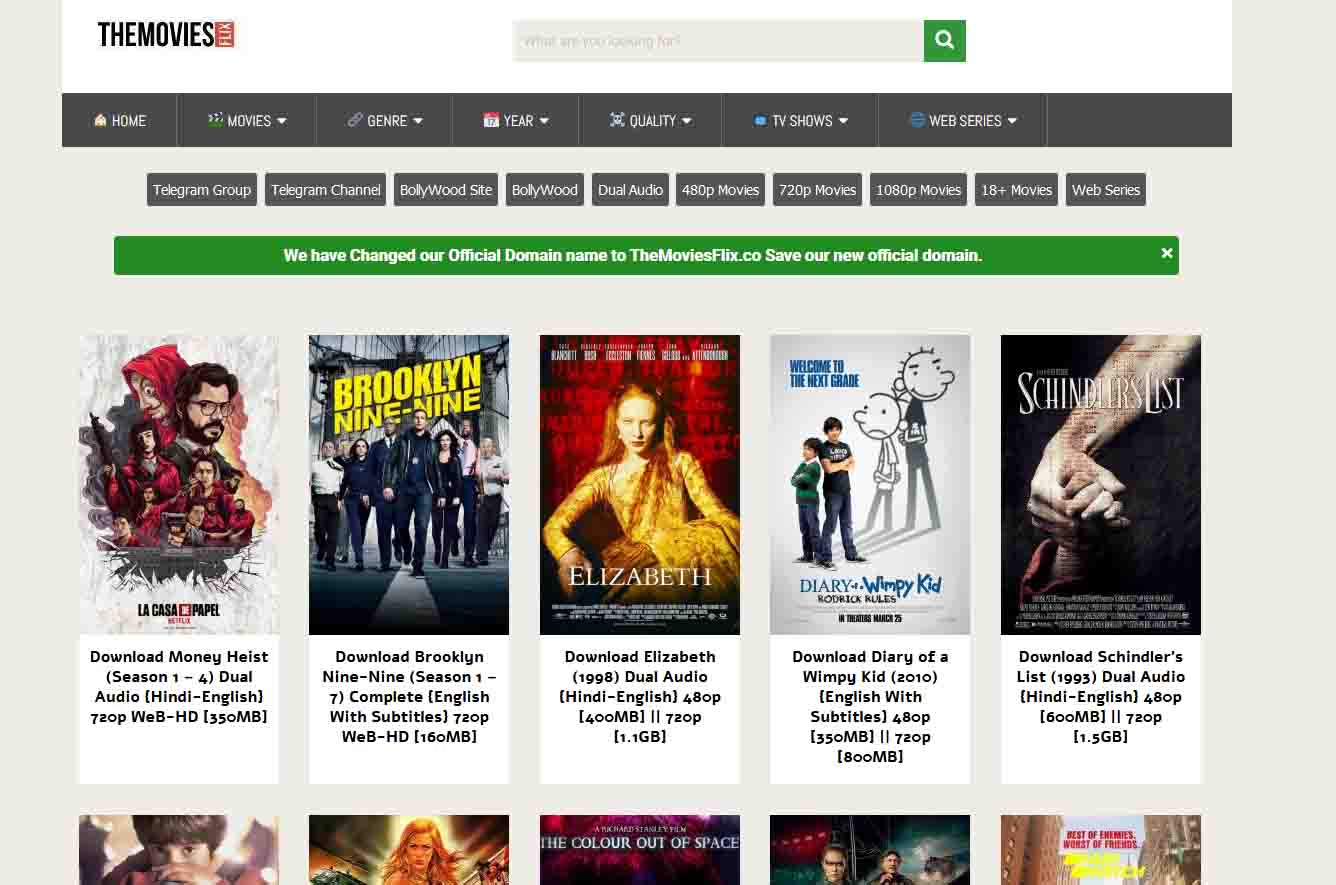Click Download Schindler's List (1993) link
The image size is (1336, 885).
pyautogui.click(x=1101, y=697)
